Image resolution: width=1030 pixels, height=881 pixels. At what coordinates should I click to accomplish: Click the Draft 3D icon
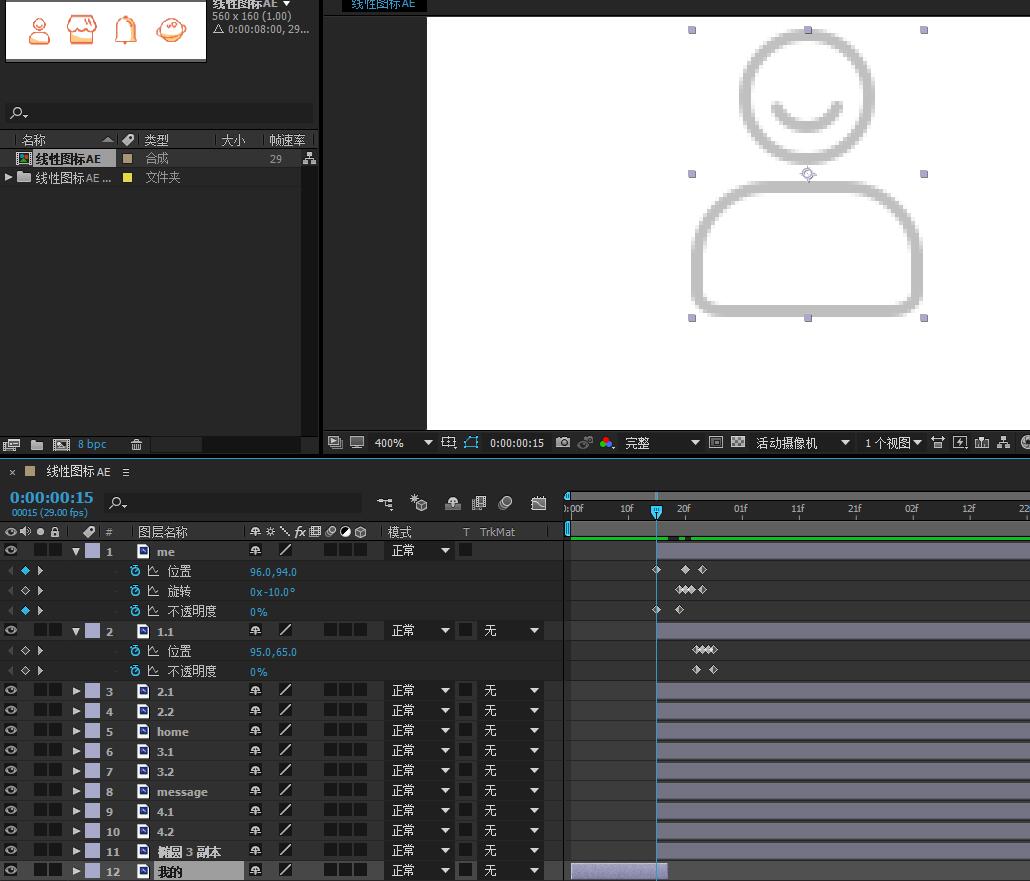(419, 503)
